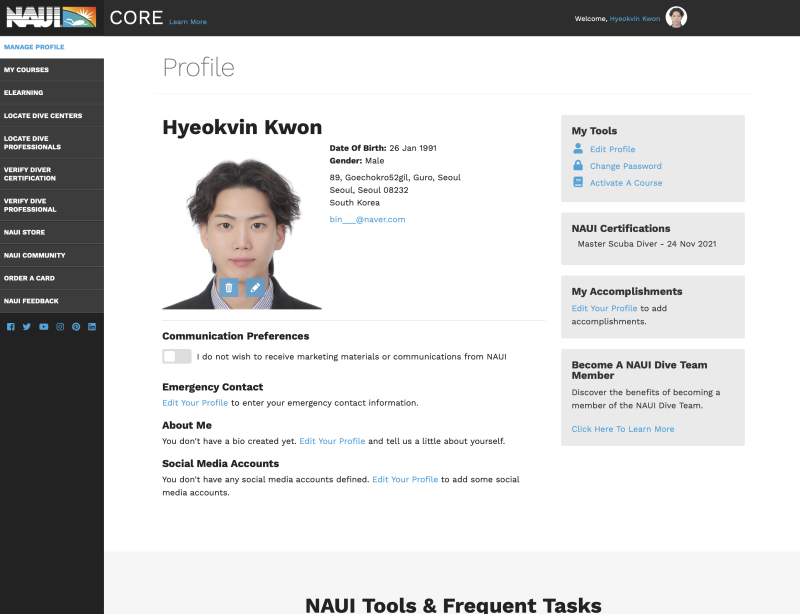Viewport: 800px width, 614px height.
Task: Click the person icon beside Edit Profile
Action: click(578, 149)
